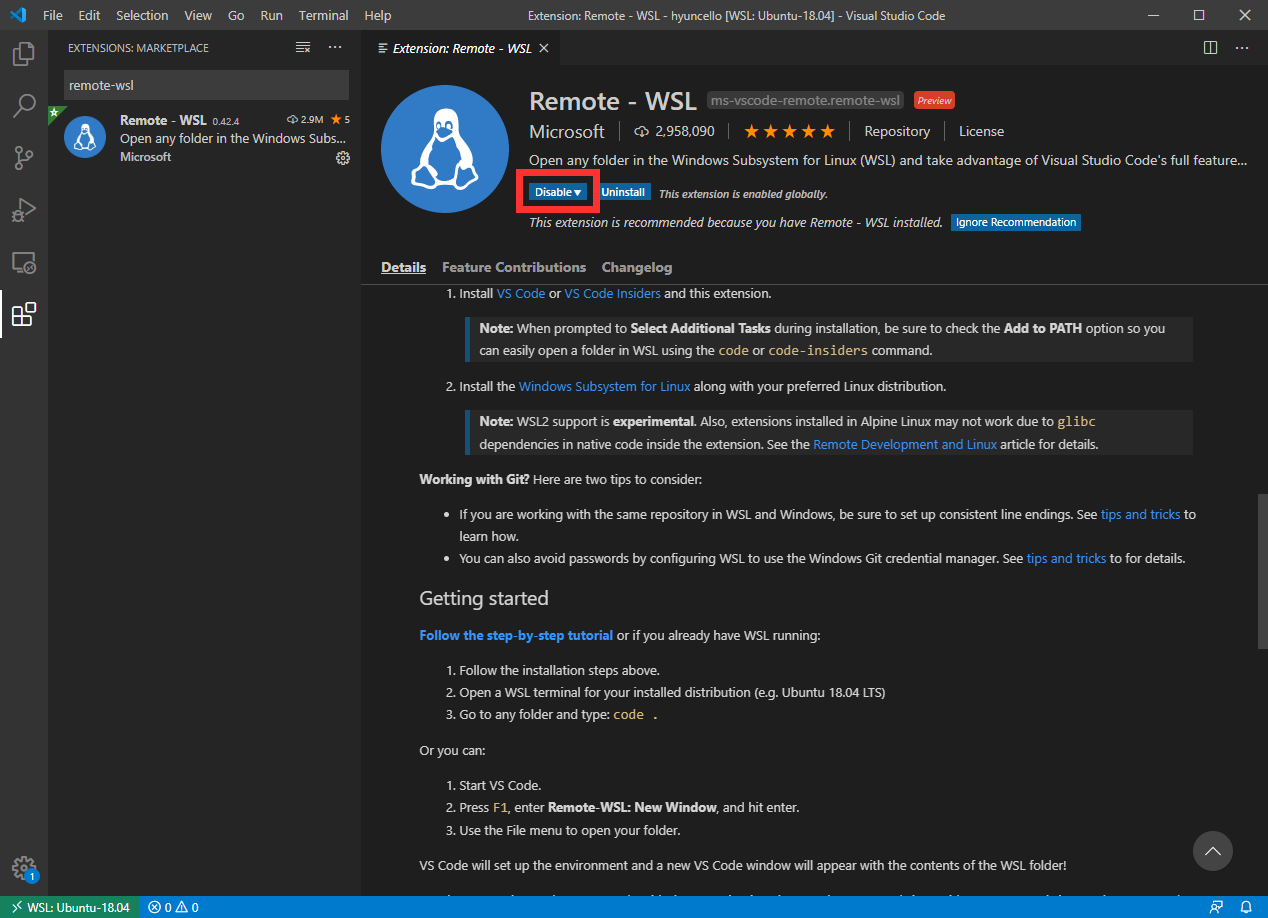Viewport: 1268px width, 918px height.
Task: Click the scroll to top arrow button
Action: (x=1213, y=851)
